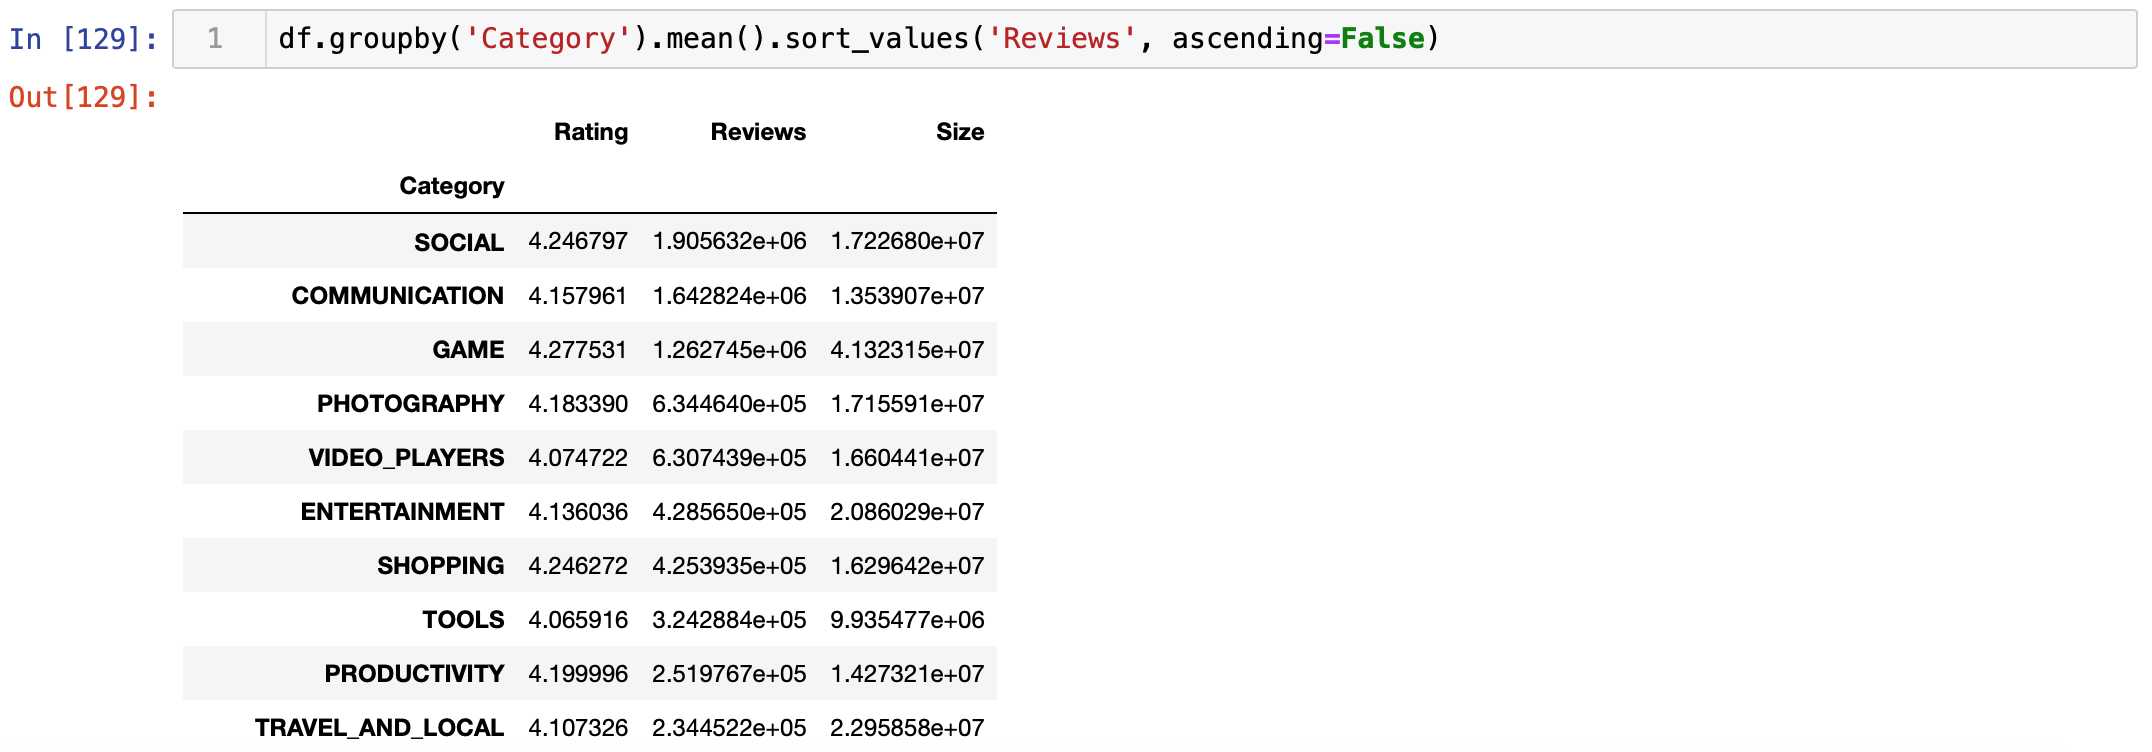Click TRAVEL_AND_LOCAL reviews 2.344522e+05
This screenshot has height=752, width=2152.
[x=729, y=728]
